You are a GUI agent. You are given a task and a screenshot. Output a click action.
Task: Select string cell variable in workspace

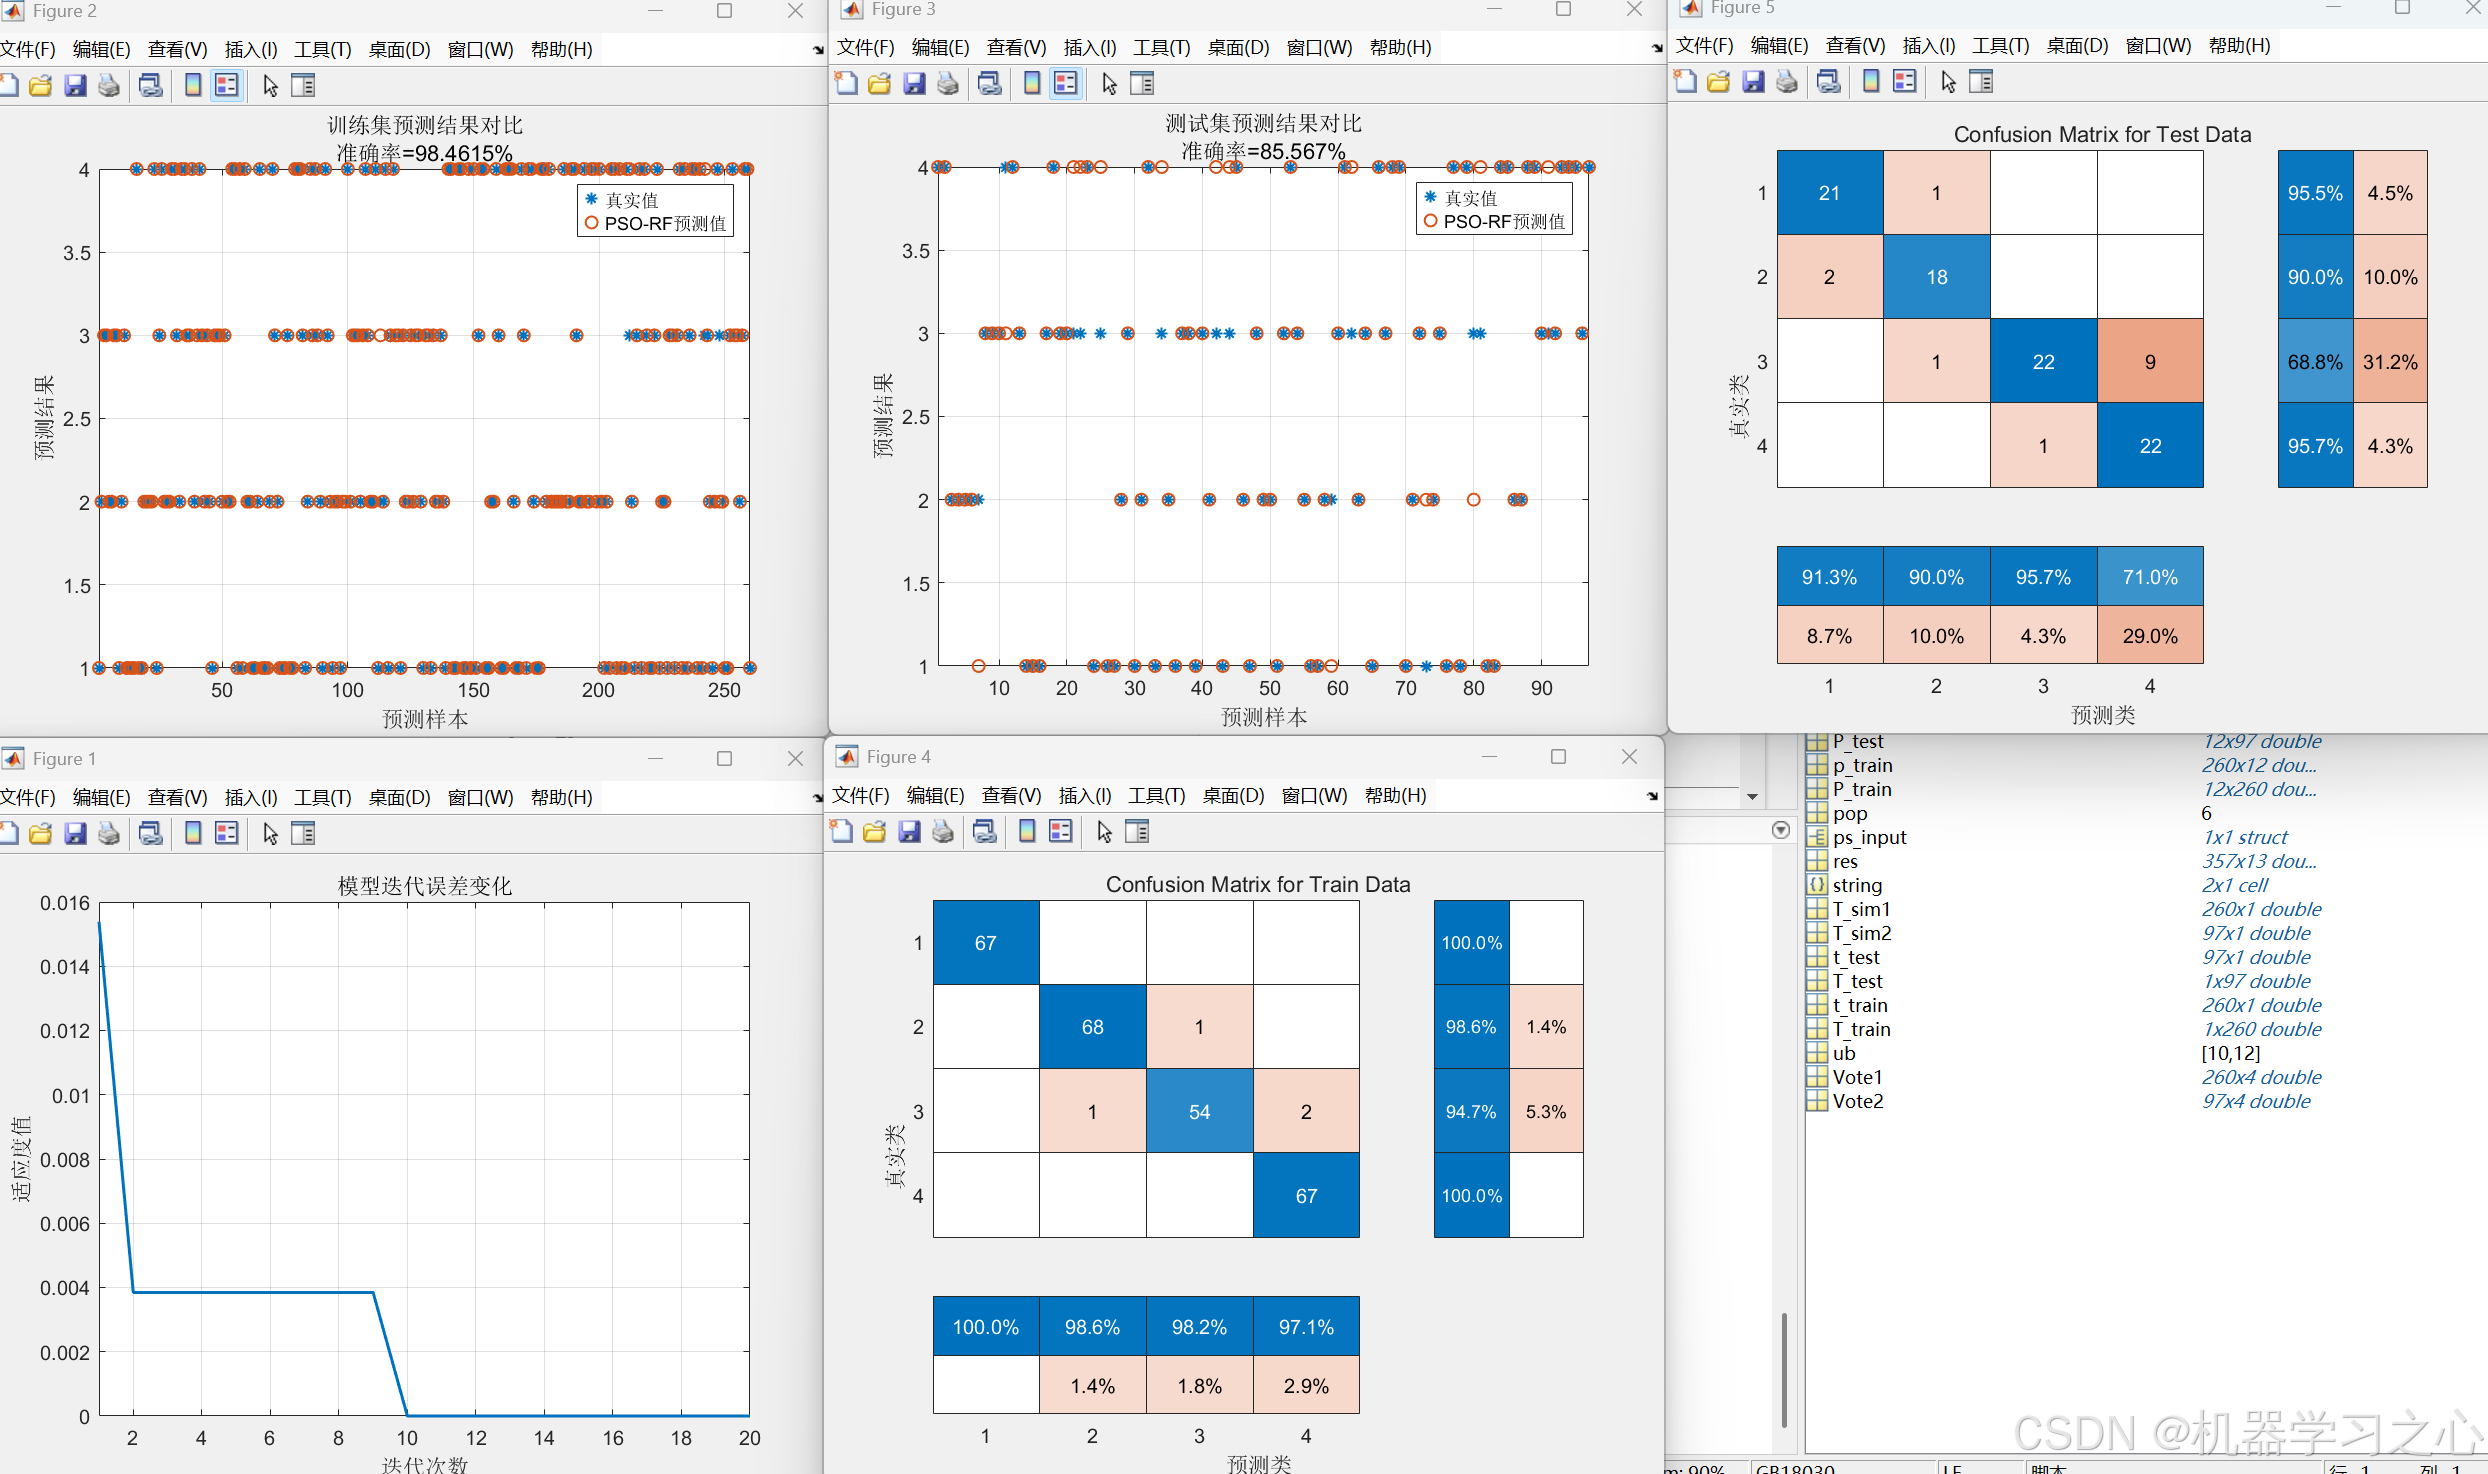pyautogui.click(x=1857, y=885)
